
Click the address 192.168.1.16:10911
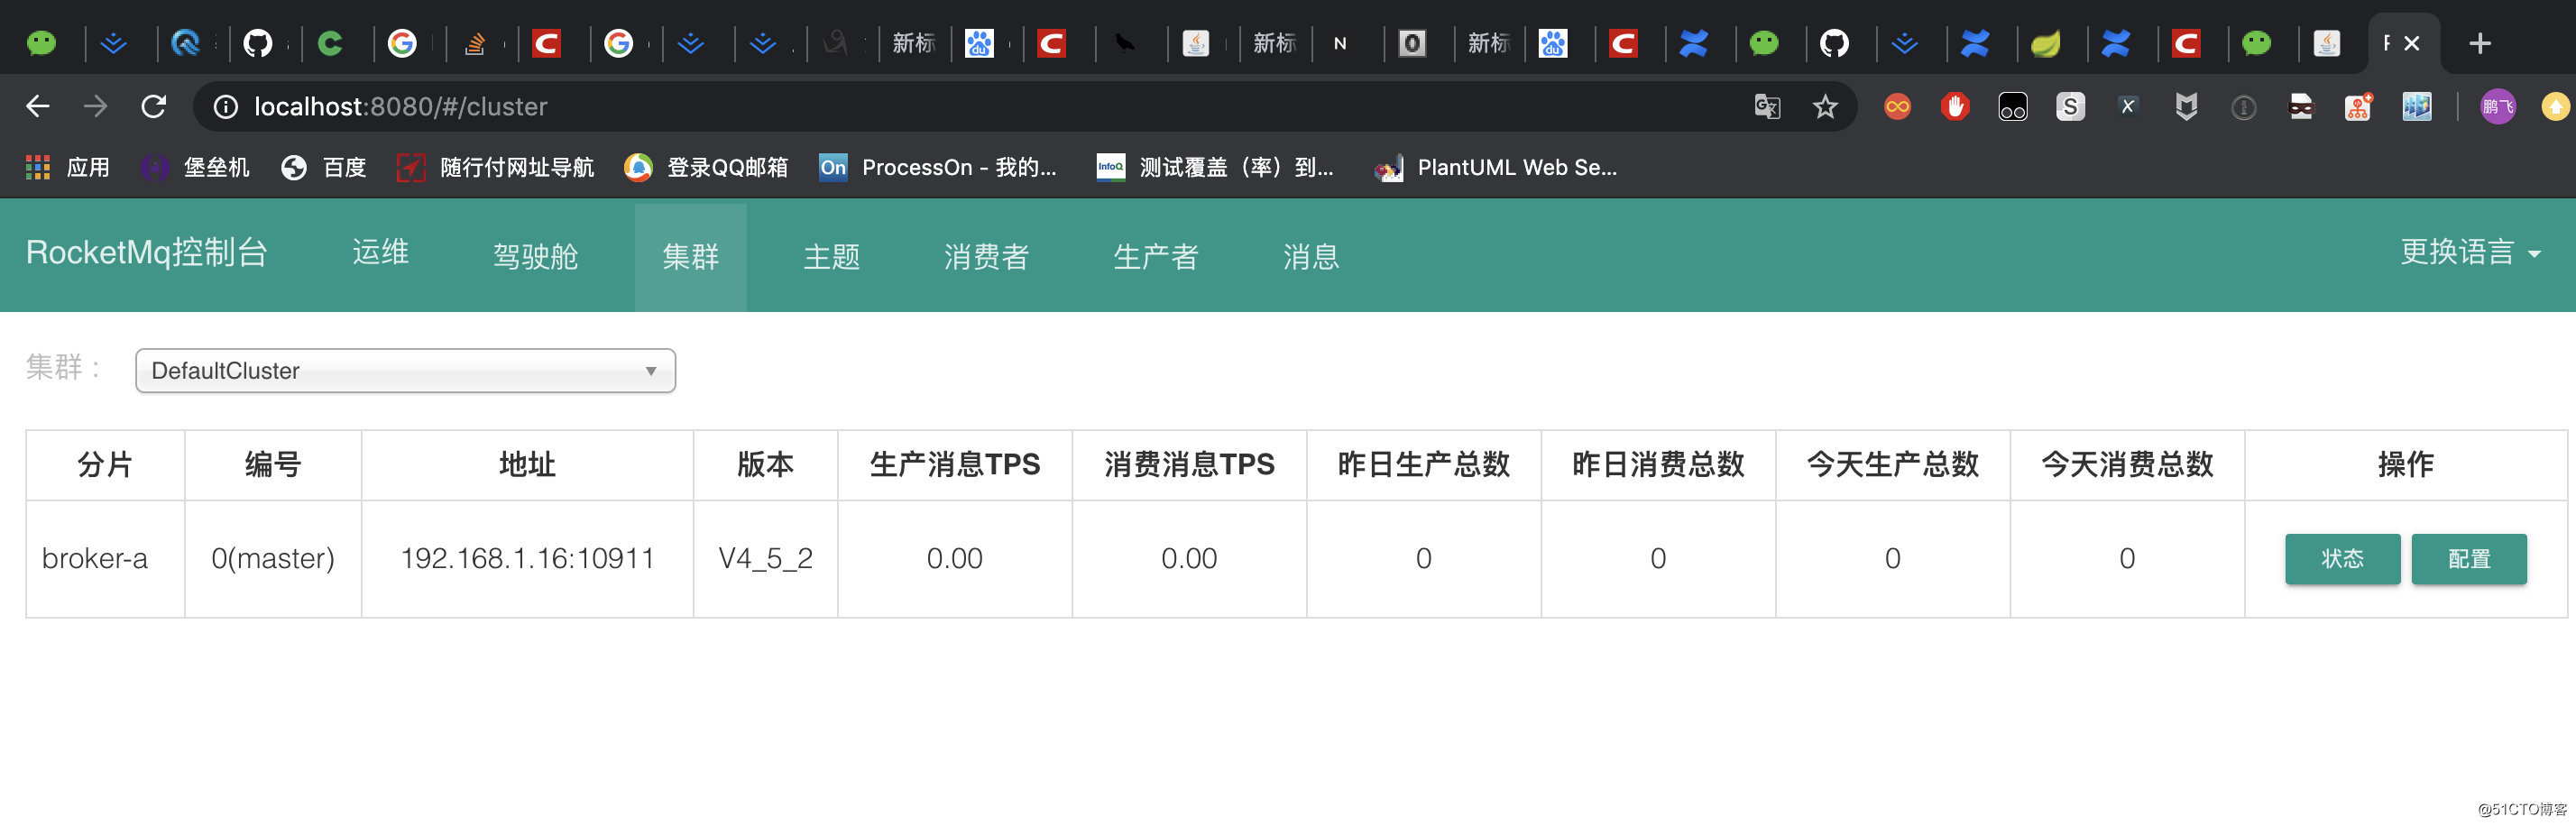[x=527, y=559]
